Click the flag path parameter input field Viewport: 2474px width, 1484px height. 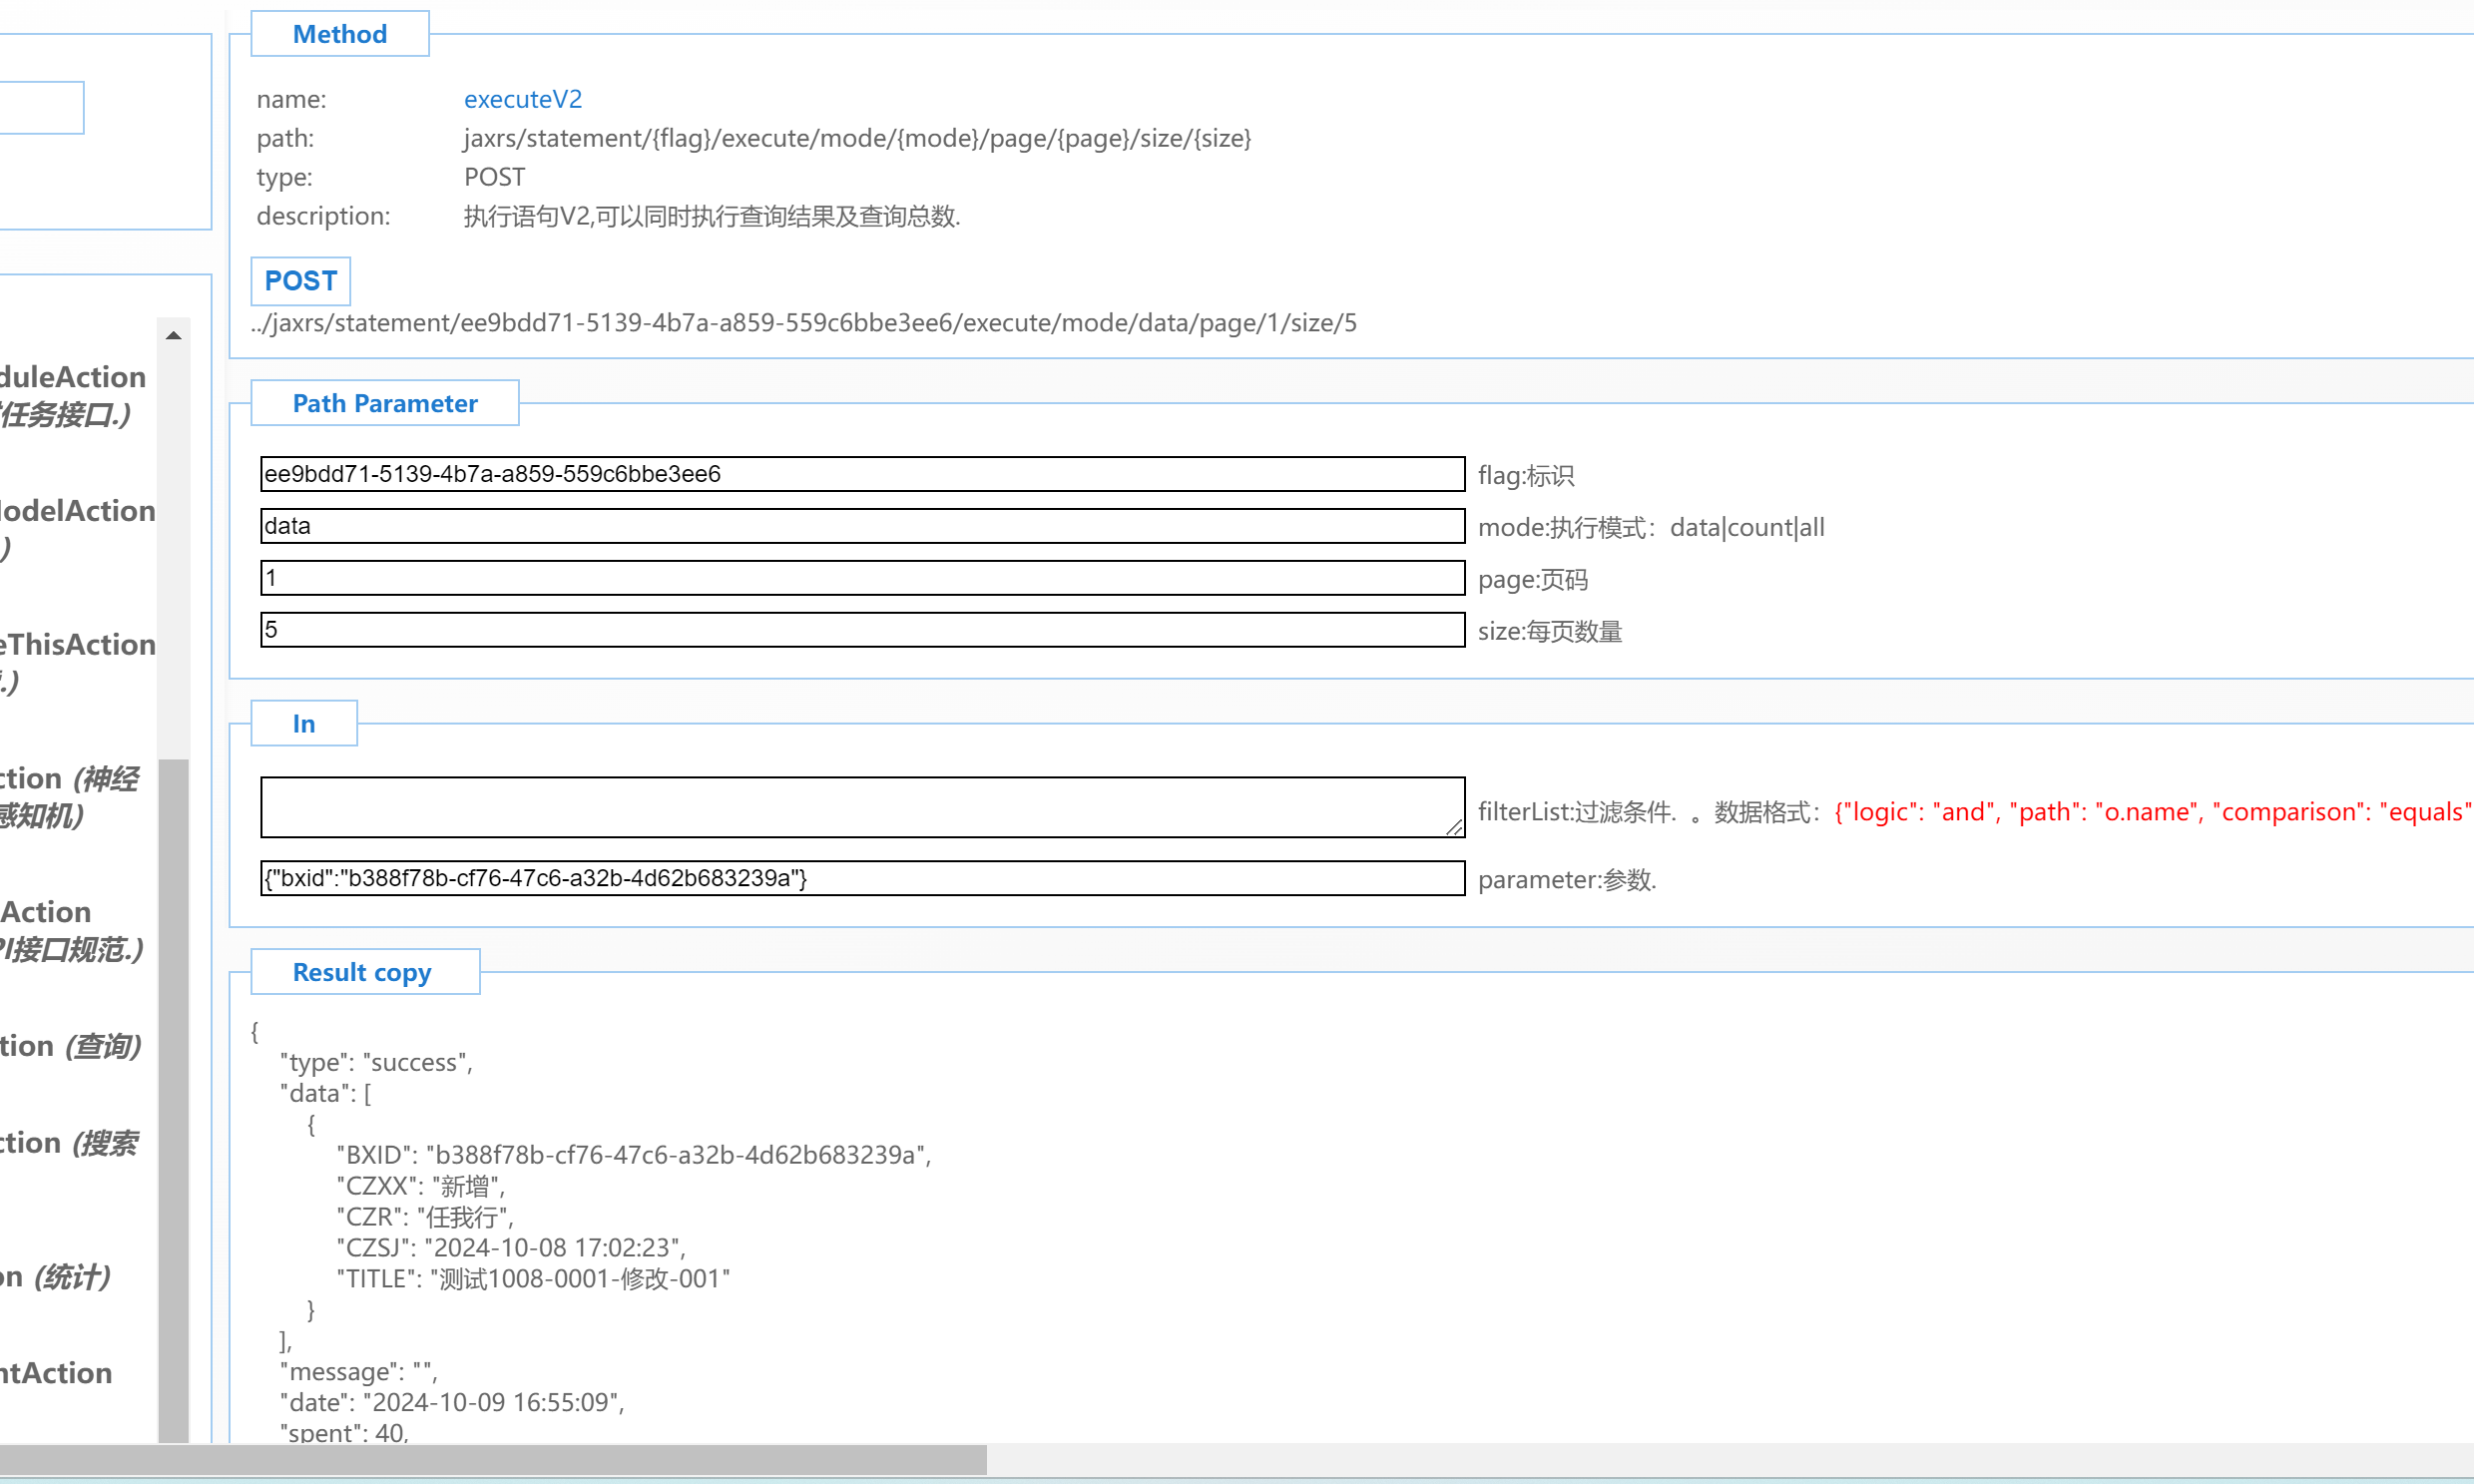861,474
